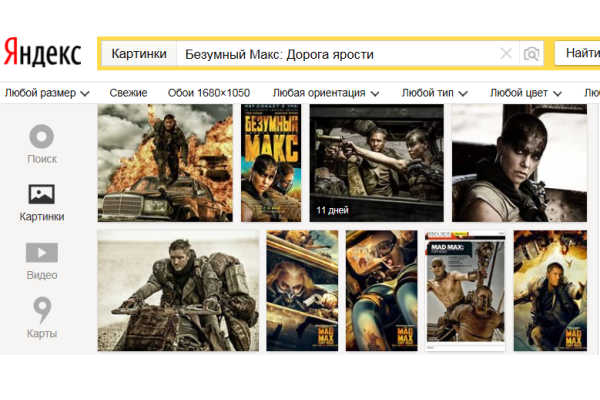The height and width of the screenshot is (400, 600).
Task: Open the Любой размер dropdown
Action: point(47,93)
